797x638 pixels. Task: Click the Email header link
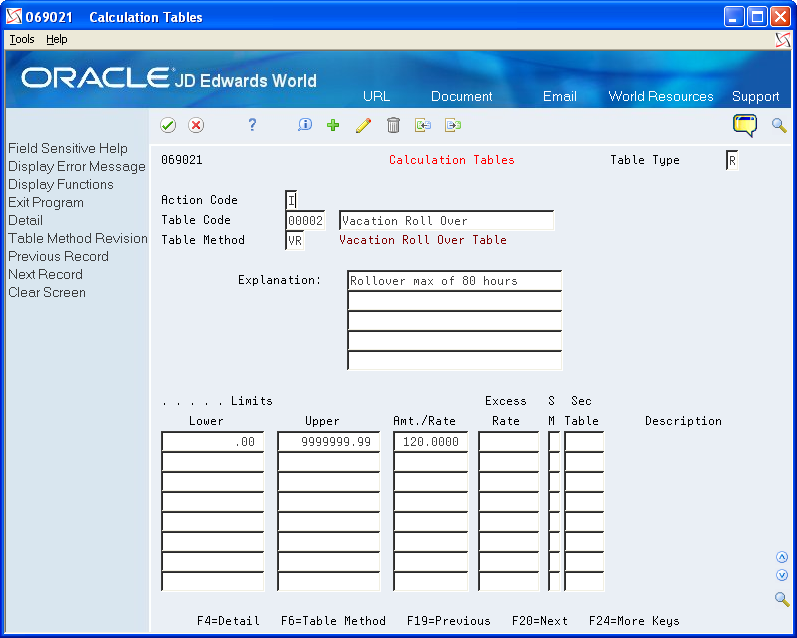pos(560,96)
